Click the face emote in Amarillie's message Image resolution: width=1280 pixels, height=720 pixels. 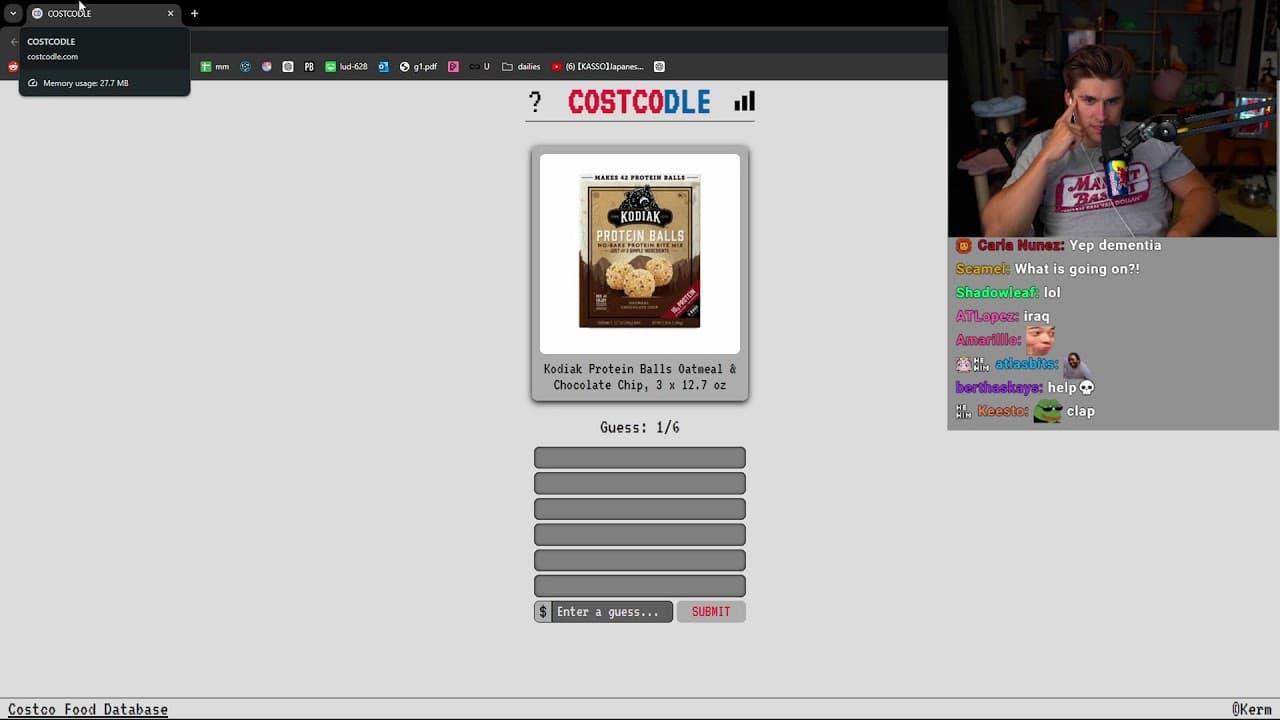coord(1040,340)
